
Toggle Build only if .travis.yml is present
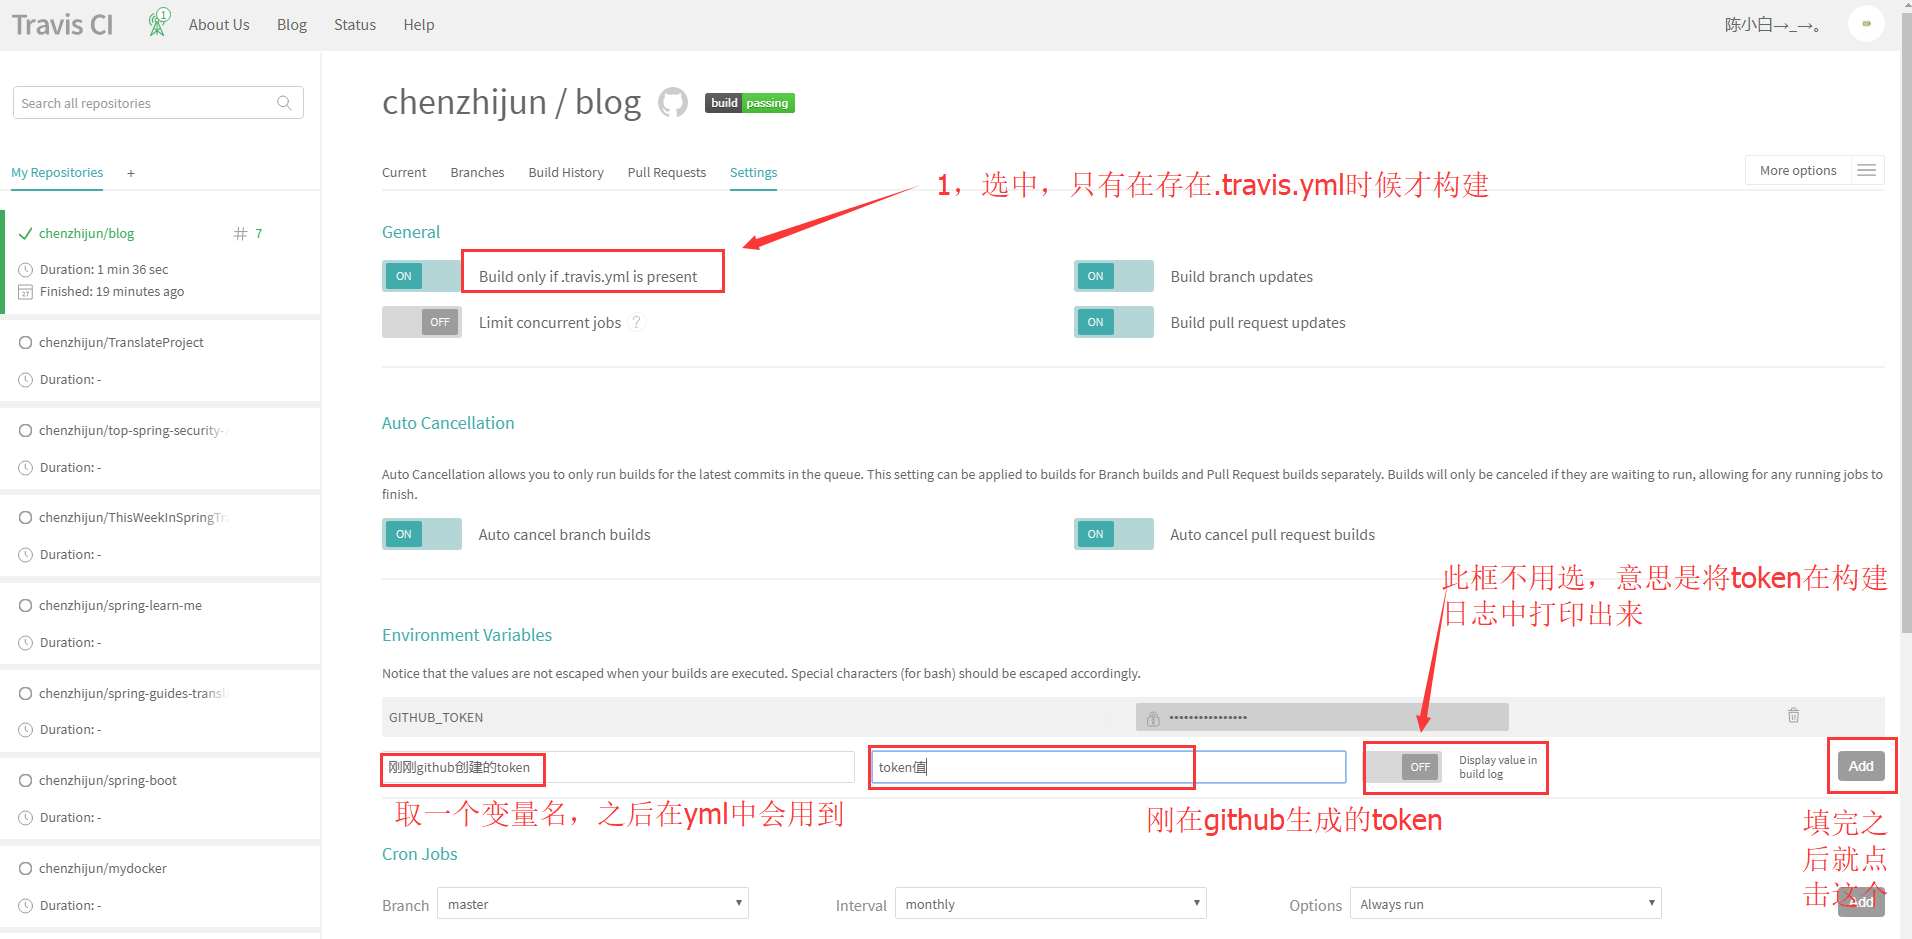421,276
